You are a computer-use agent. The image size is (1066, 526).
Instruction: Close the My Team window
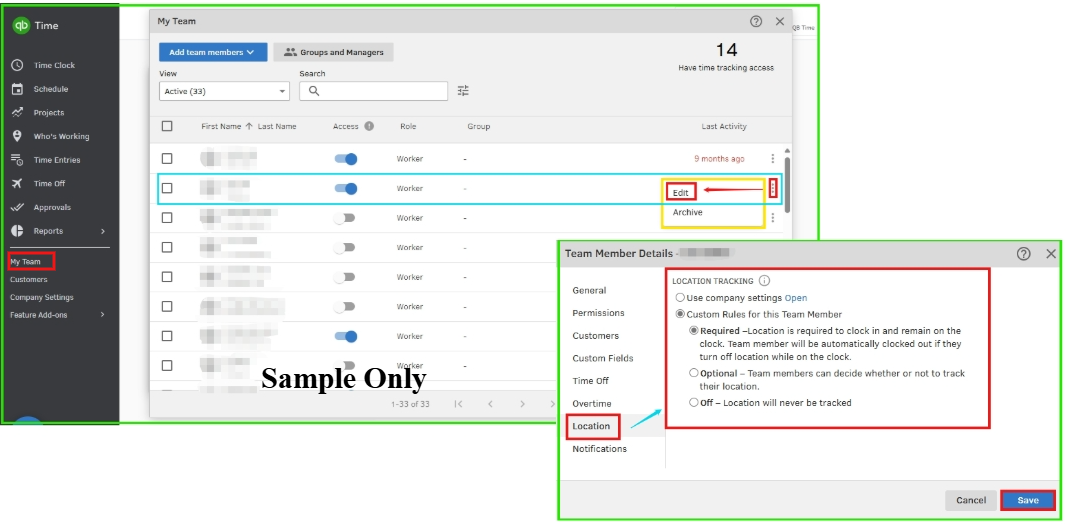tap(780, 21)
